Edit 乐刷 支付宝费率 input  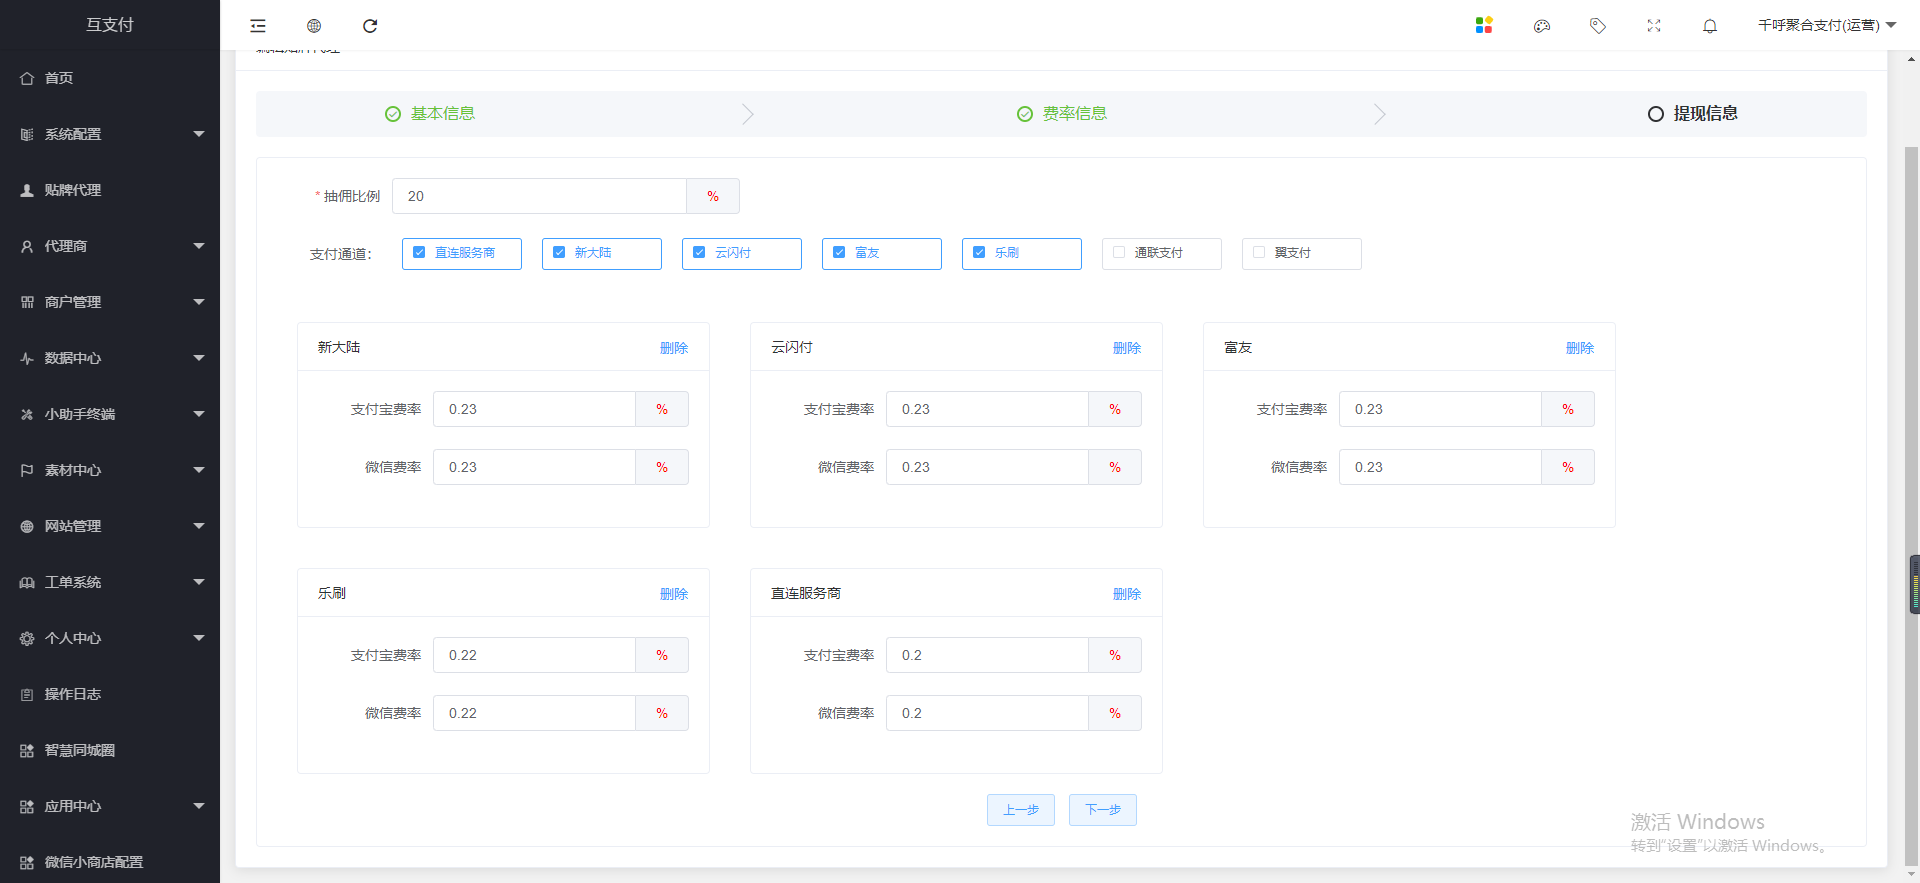point(534,655)
